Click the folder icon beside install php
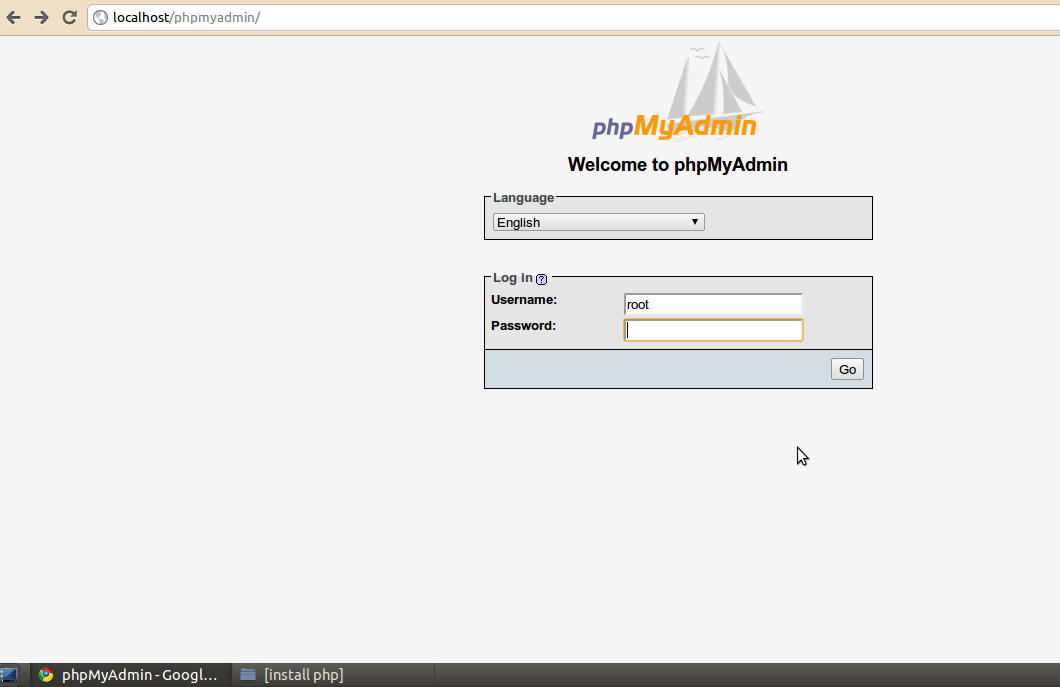 click(x=248, y=675)
